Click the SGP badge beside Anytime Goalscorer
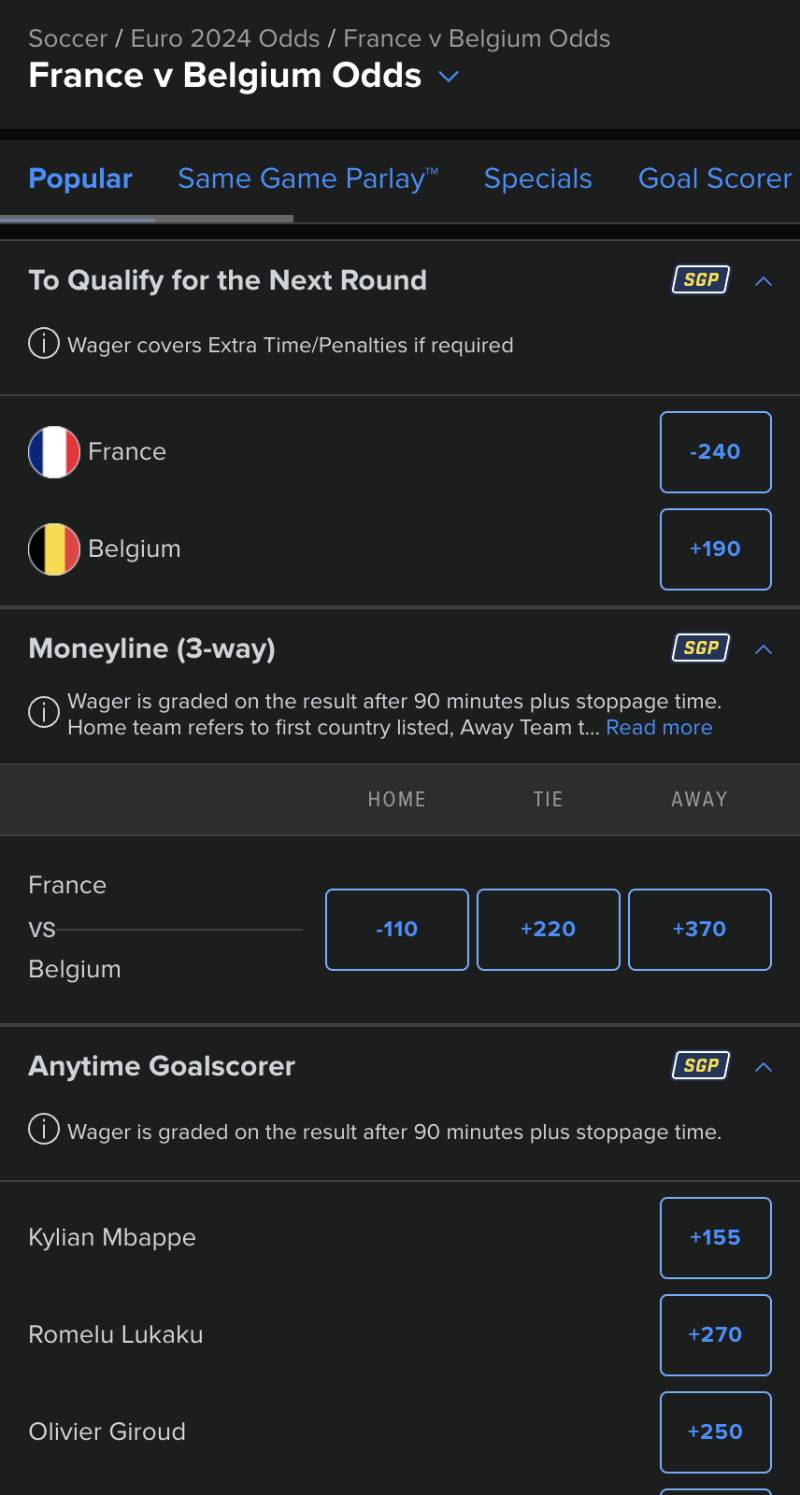Image resolution: width=800 pixels, height=1495 pixels. click(700, 1065)
